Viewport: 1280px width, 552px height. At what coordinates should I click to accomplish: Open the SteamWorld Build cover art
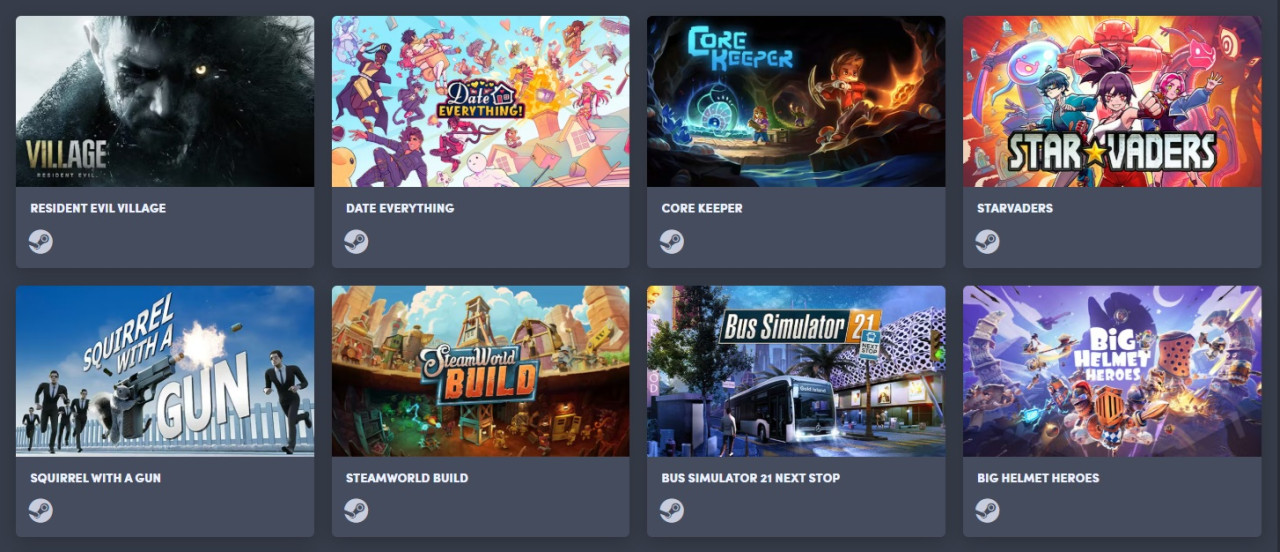point(481,371)
